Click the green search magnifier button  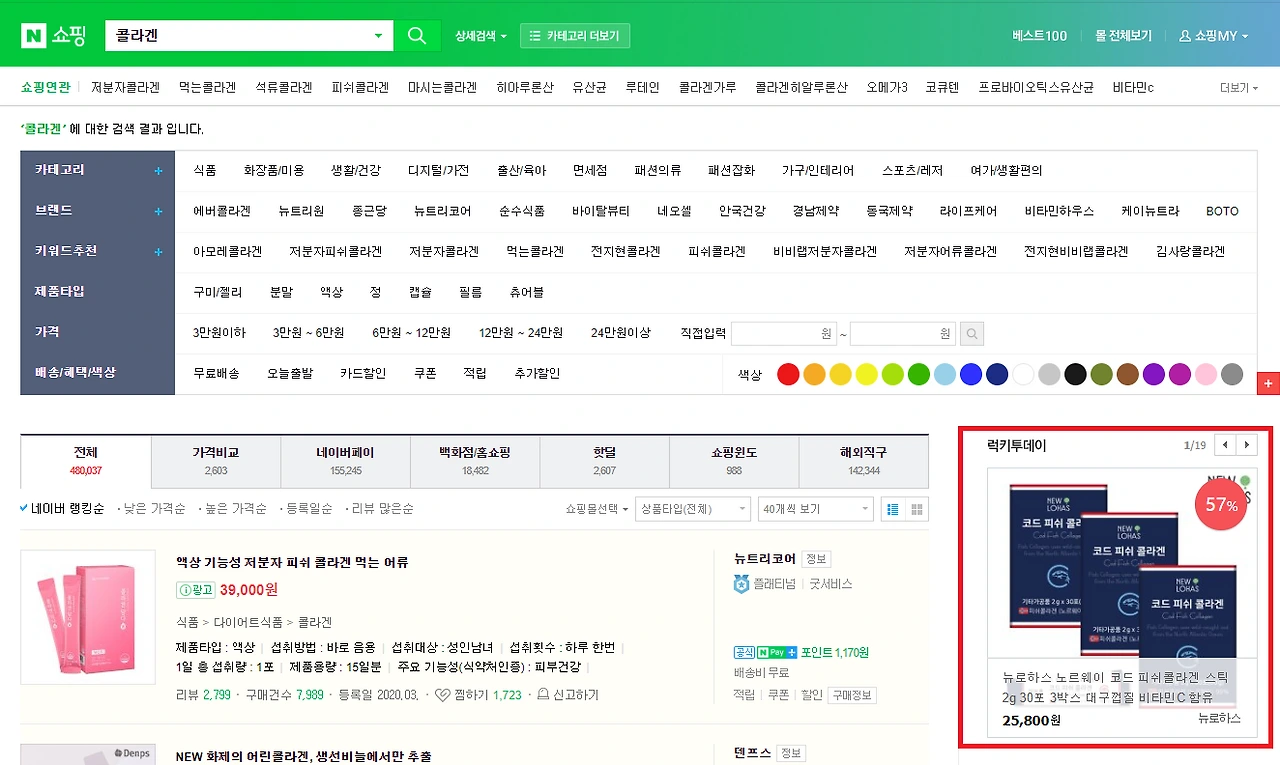pos(416,36)
